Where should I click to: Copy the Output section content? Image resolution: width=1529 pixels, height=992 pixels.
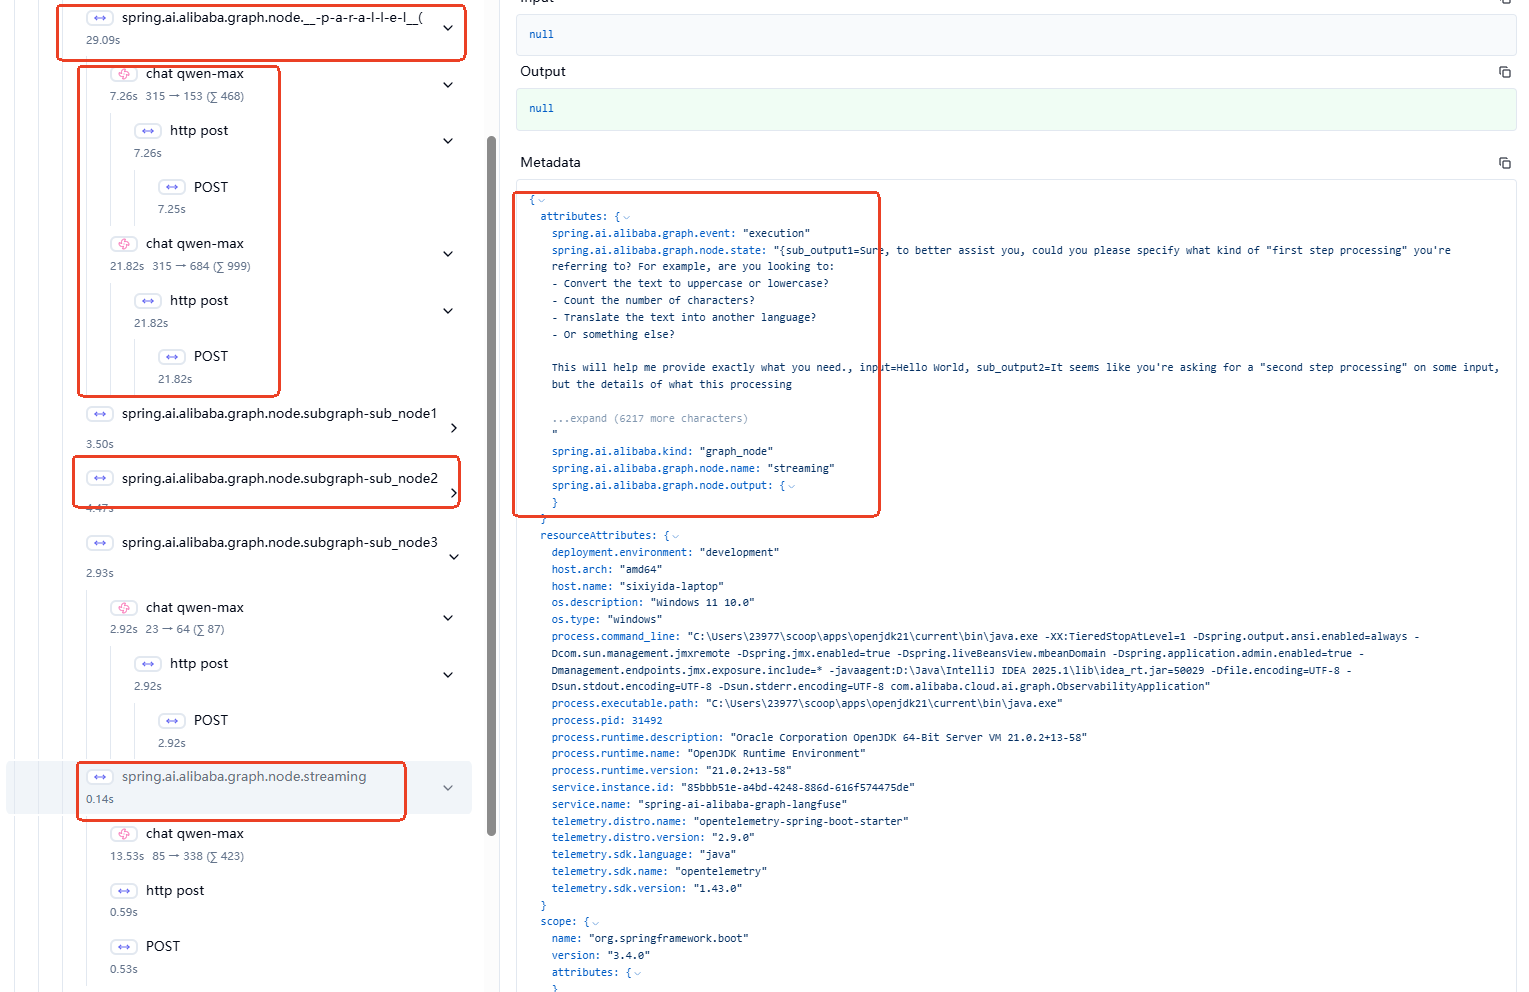click(1504, 72)
